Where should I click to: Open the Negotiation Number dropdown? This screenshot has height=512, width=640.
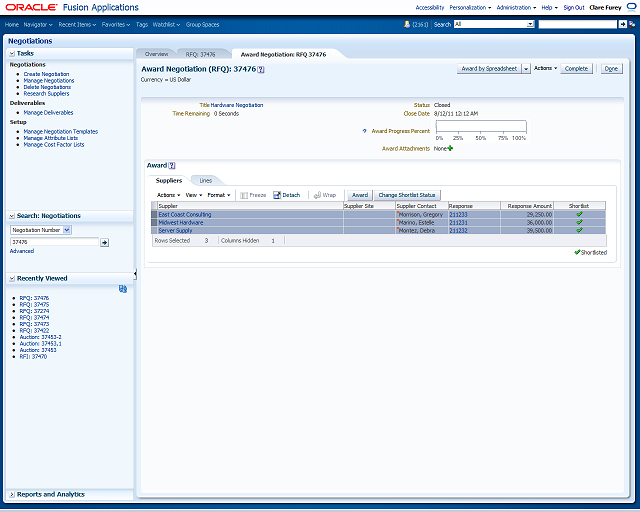click(x=67, y=230)
